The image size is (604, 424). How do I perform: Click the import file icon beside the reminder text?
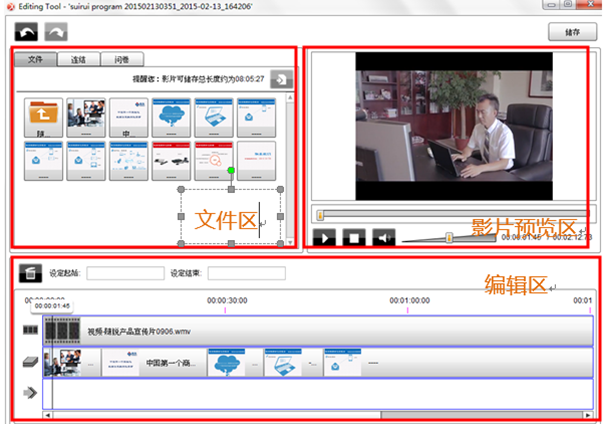(x=281, y=80)
